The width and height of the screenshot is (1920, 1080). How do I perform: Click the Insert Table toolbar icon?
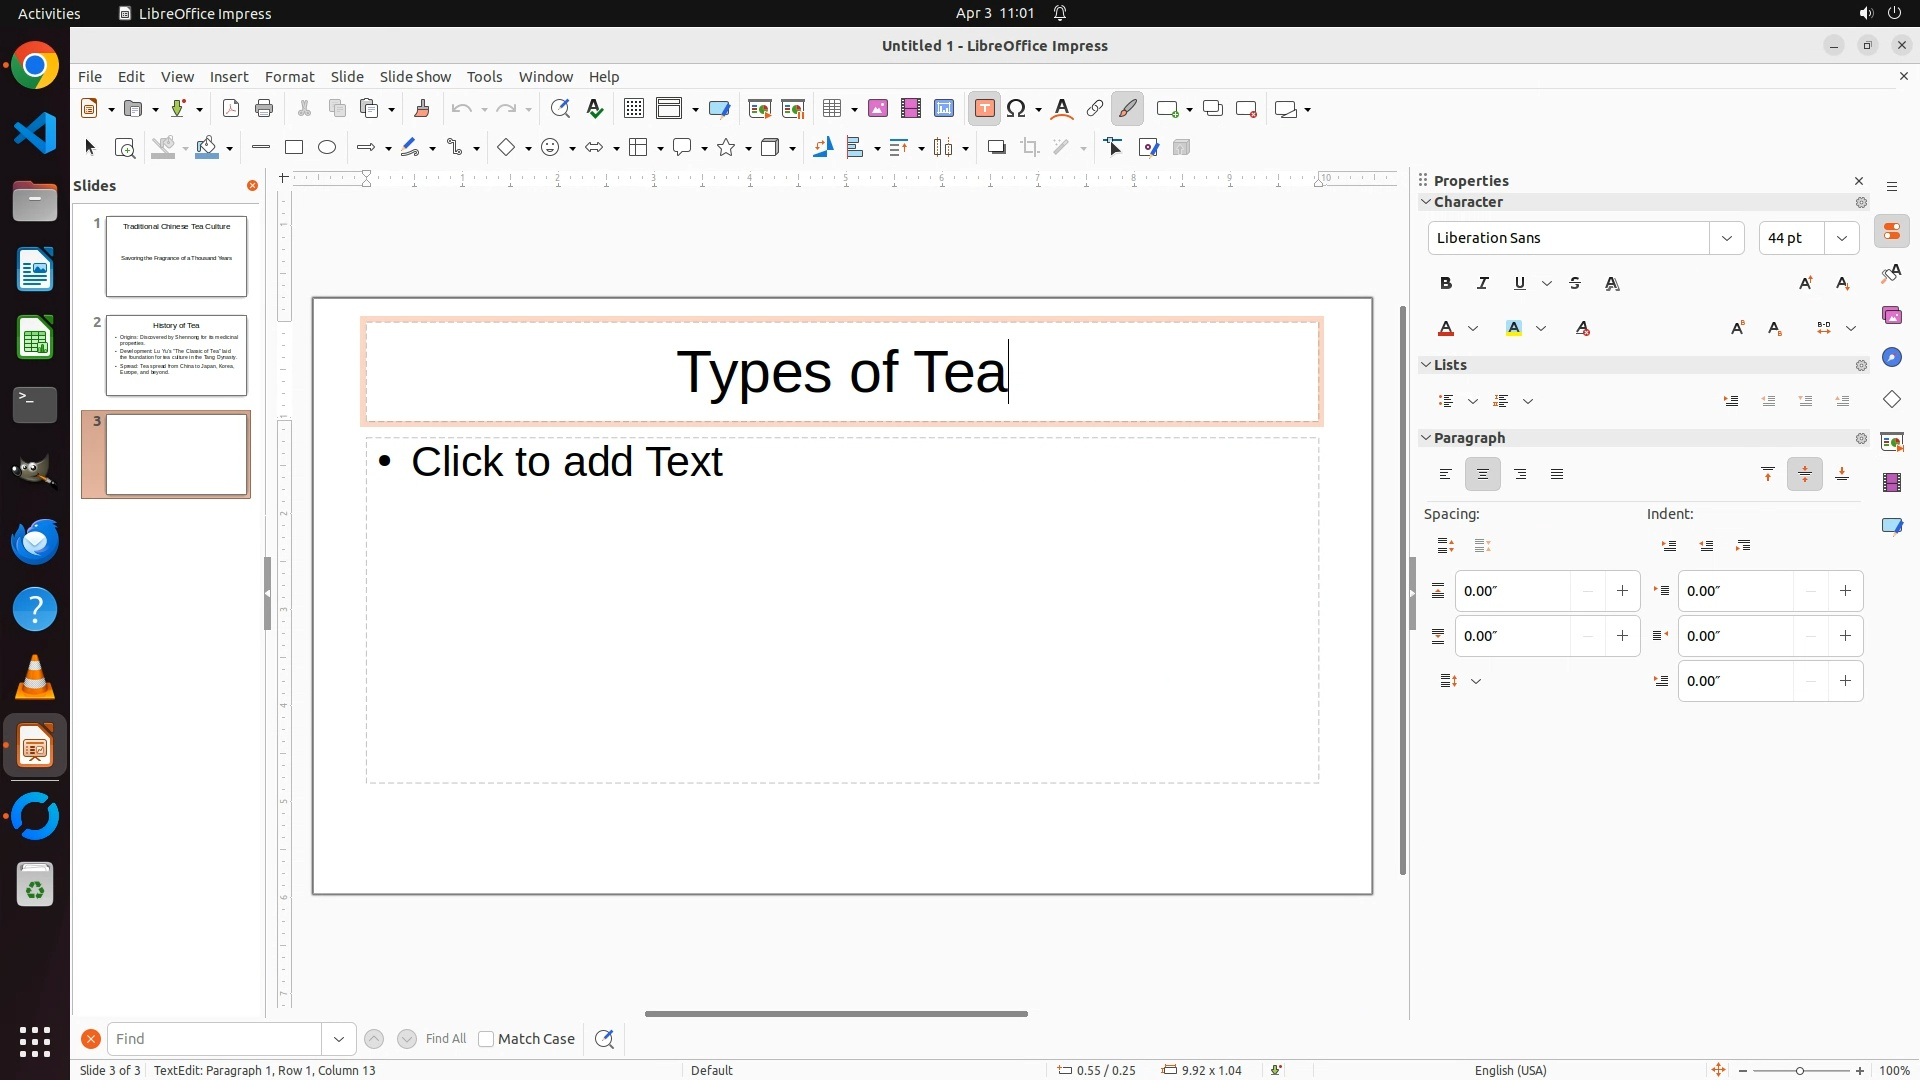pyautogui.click(x=831, y=109)
